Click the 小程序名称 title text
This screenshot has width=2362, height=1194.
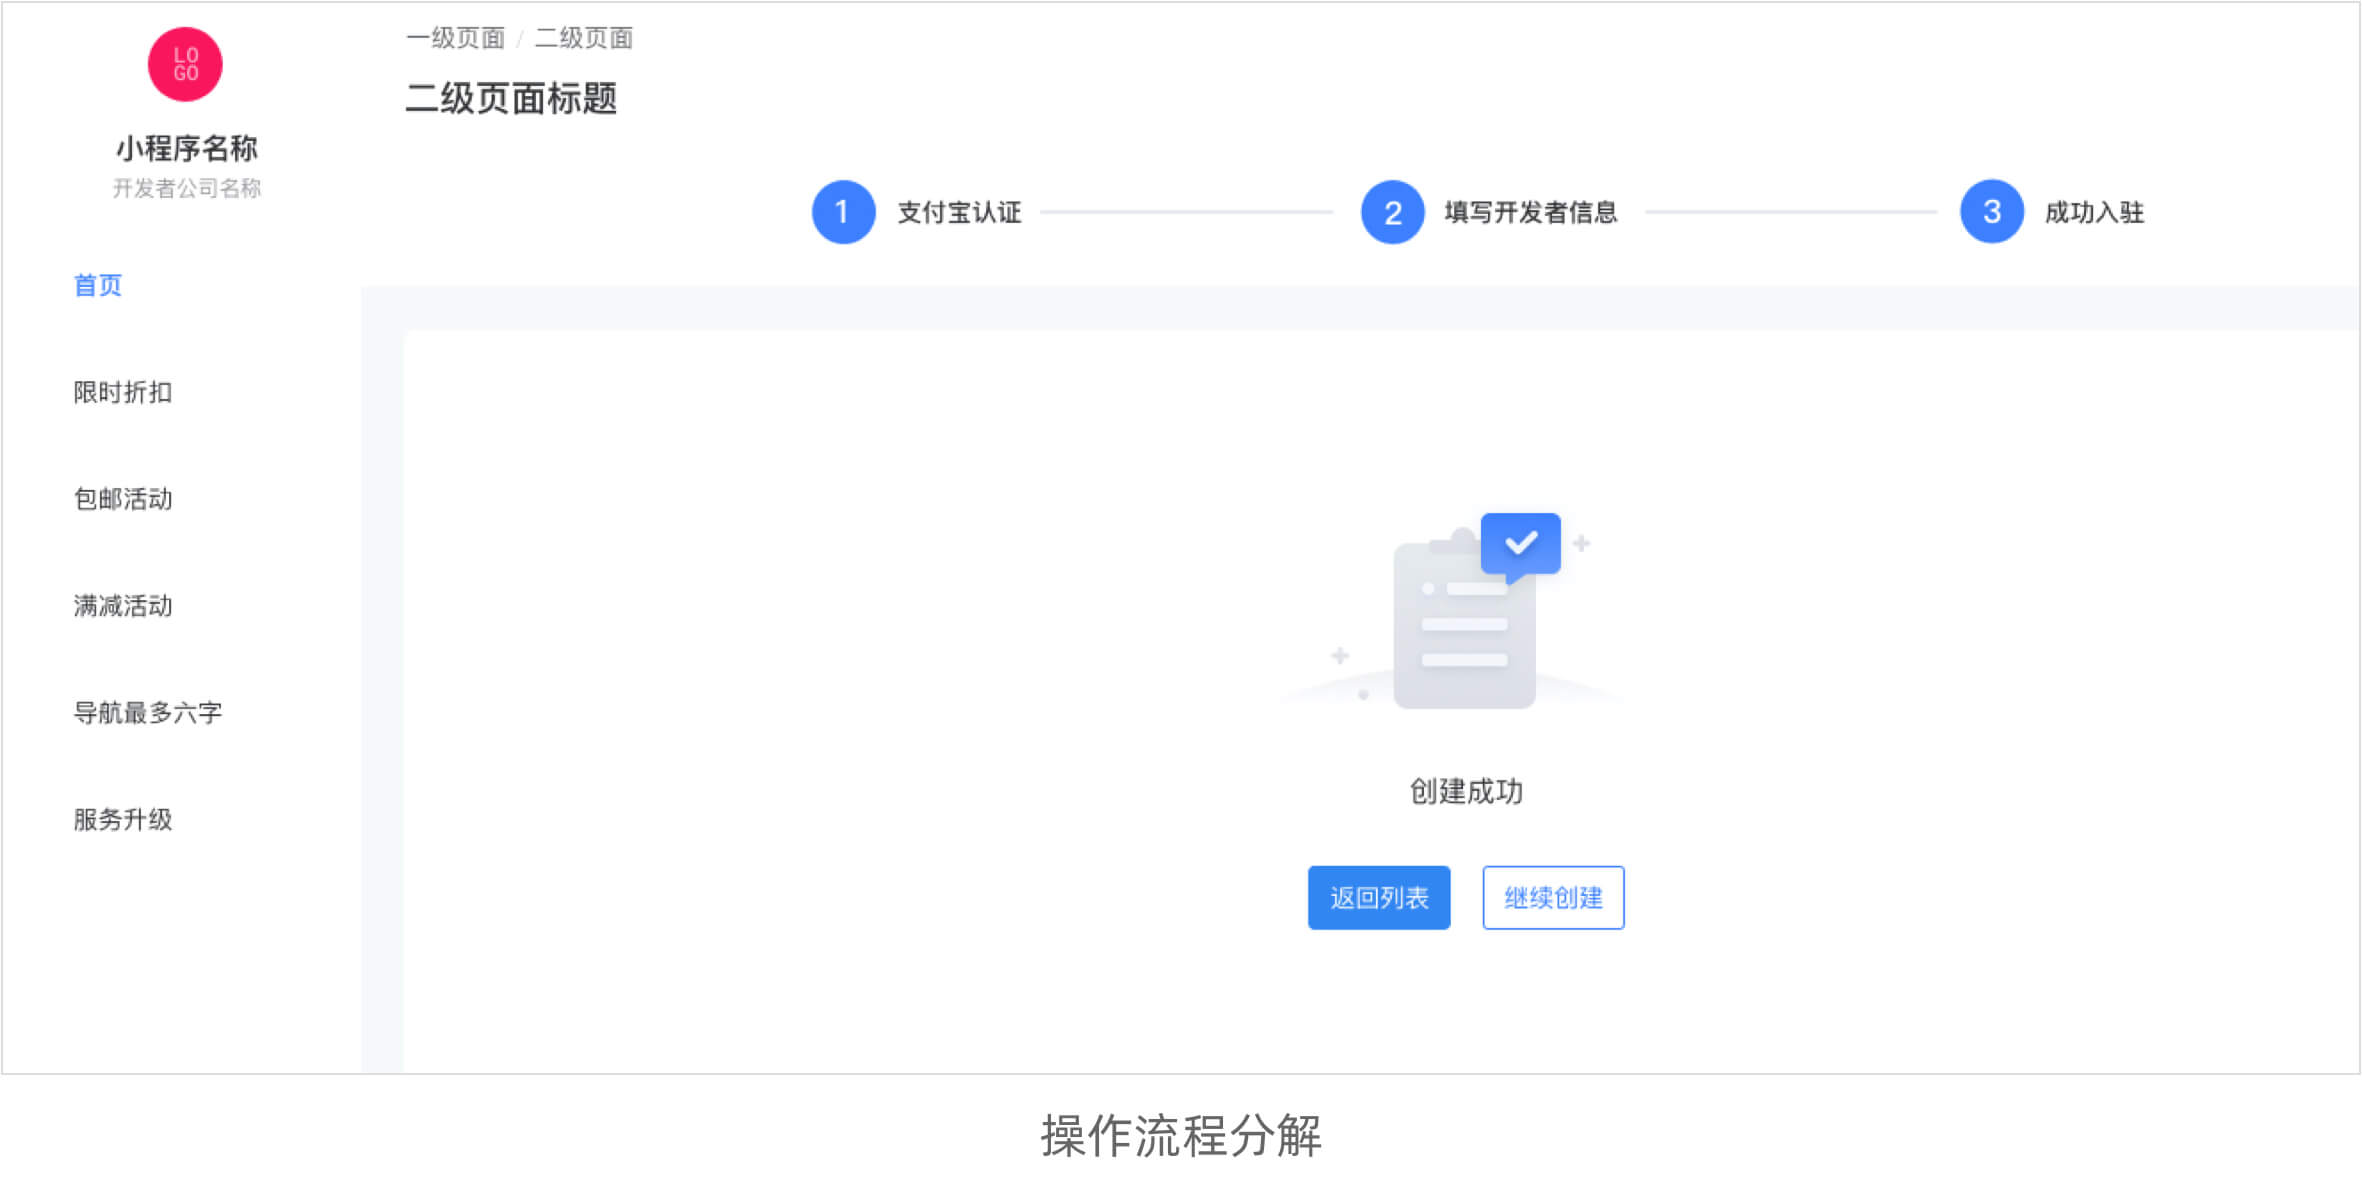coord(187,149)
